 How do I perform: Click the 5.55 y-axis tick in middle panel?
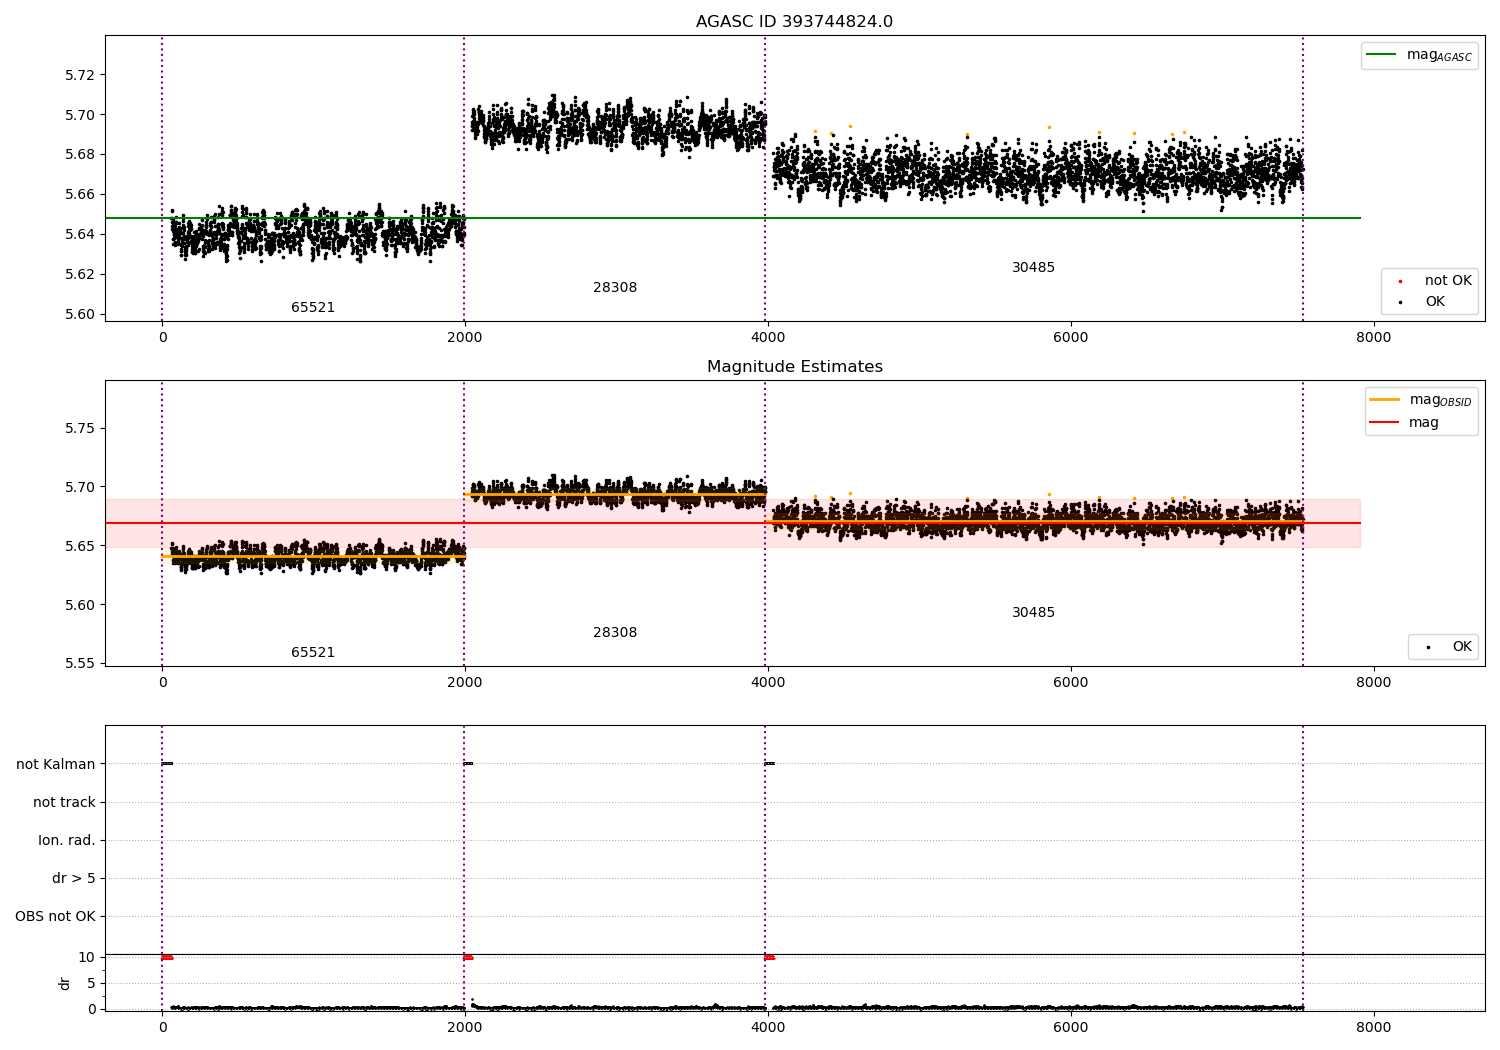pos(80,664)
